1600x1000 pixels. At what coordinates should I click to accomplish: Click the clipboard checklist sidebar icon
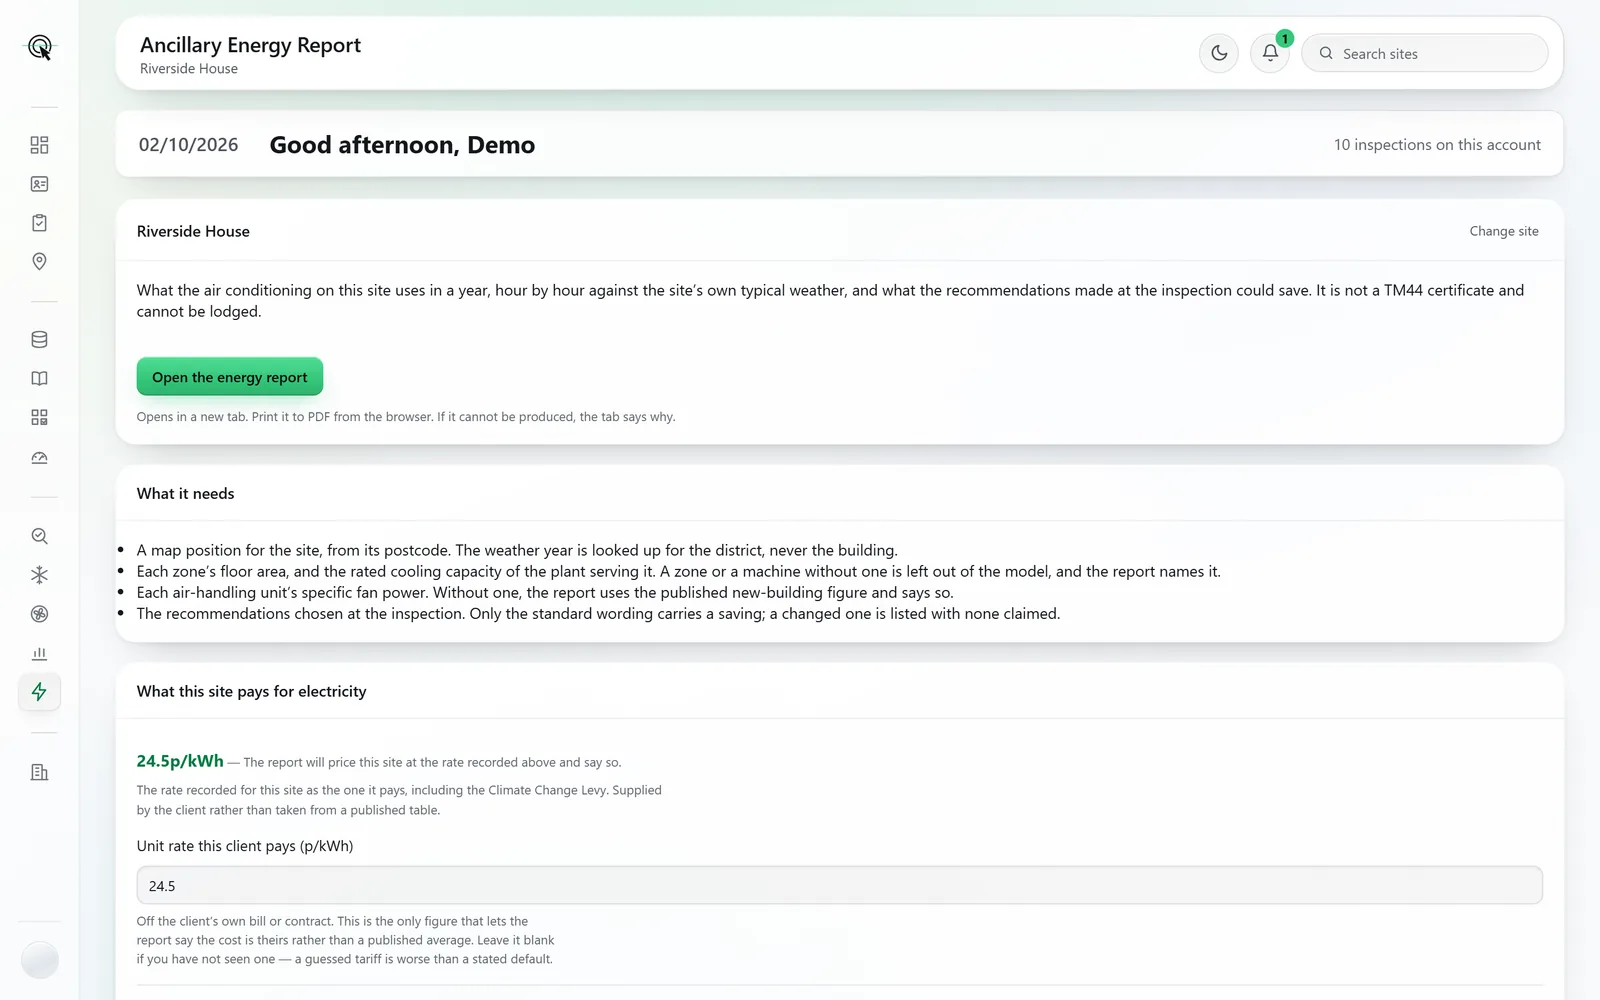(x=39, y=223)
